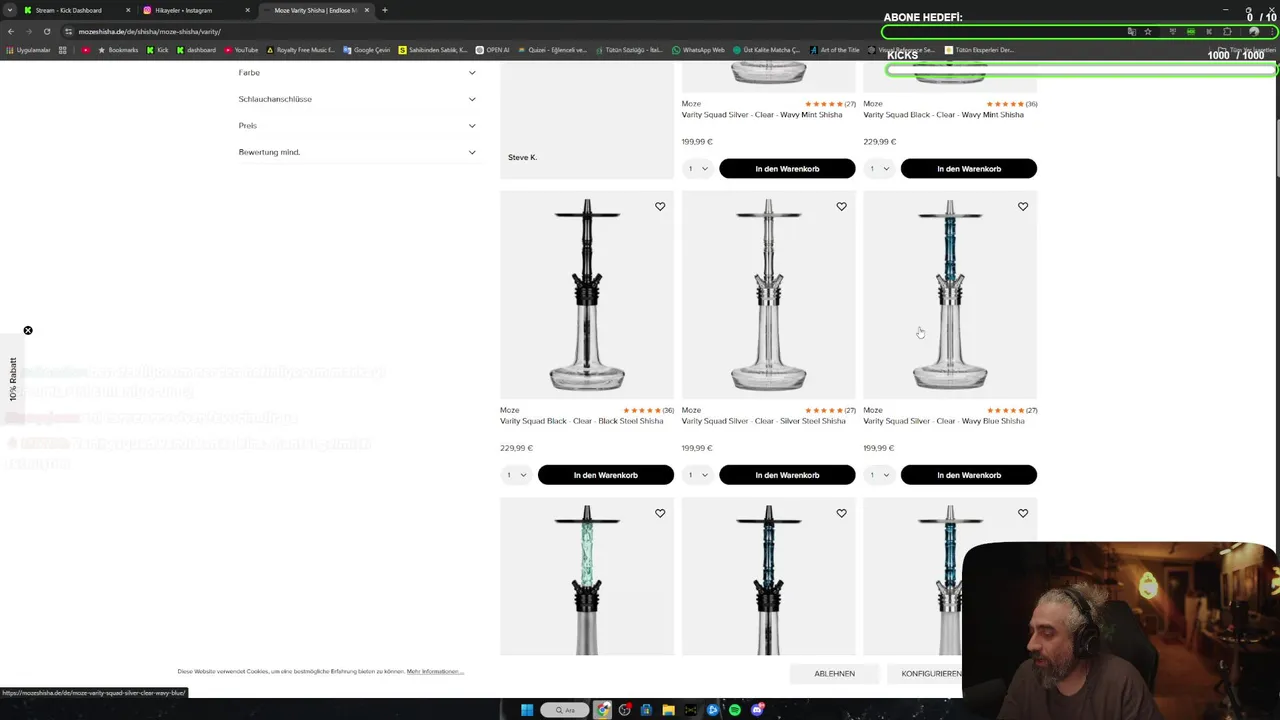The width and height of the screenshot is (1280, 720).
Task: Open Mehr Informationen cookie link
Action: pyautogui.click(x=435, y=671)
